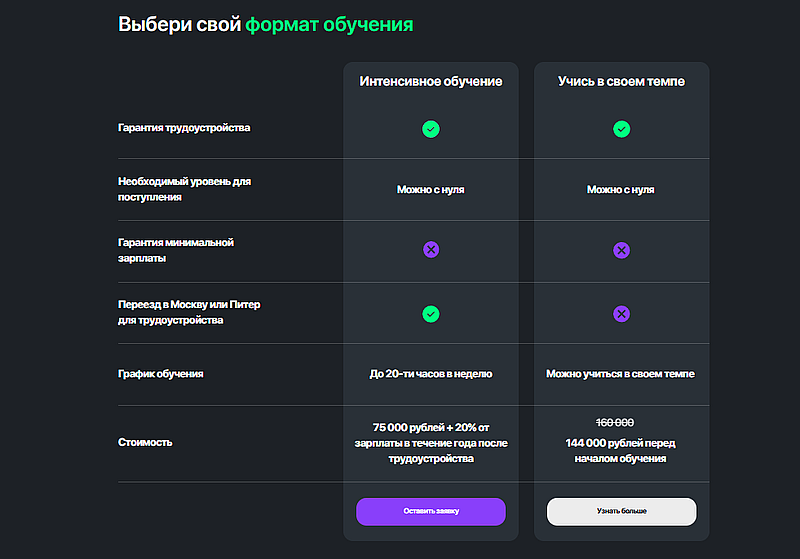
Task: Click the green формат обучения heading text
Action: tap(329, 24)
